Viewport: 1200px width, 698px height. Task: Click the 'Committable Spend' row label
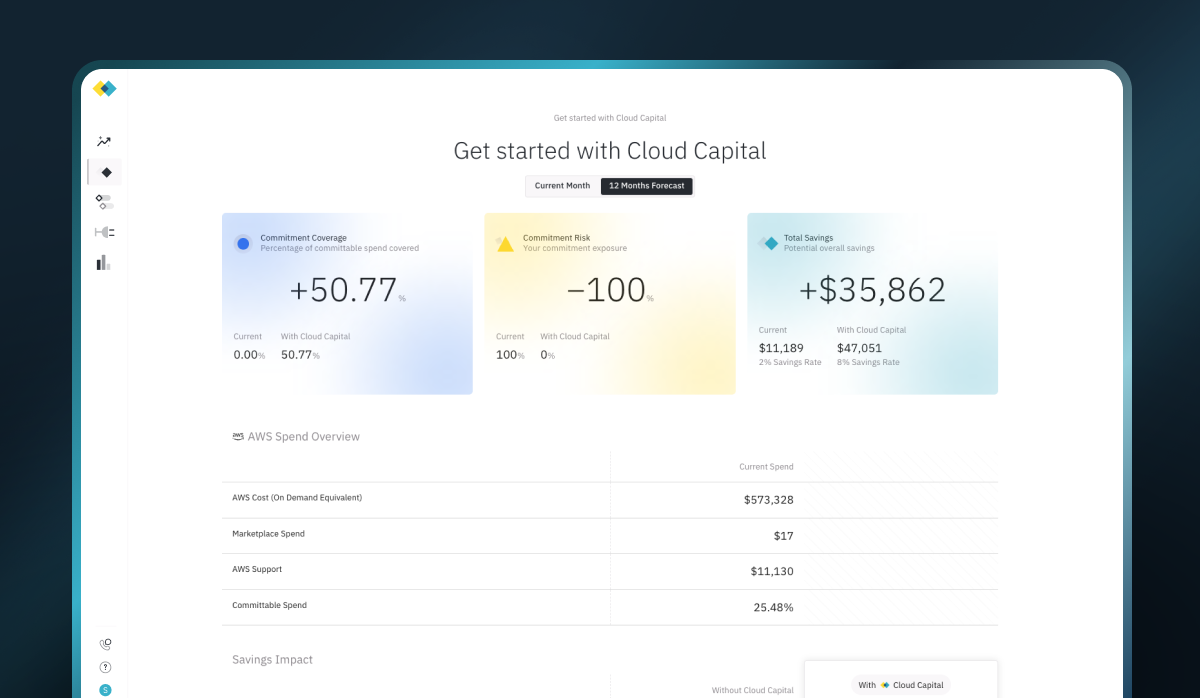click(269, 605)
